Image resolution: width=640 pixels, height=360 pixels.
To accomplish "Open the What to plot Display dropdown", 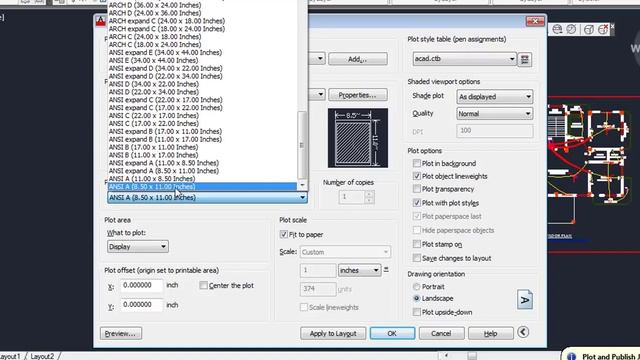I will [138, 247].
